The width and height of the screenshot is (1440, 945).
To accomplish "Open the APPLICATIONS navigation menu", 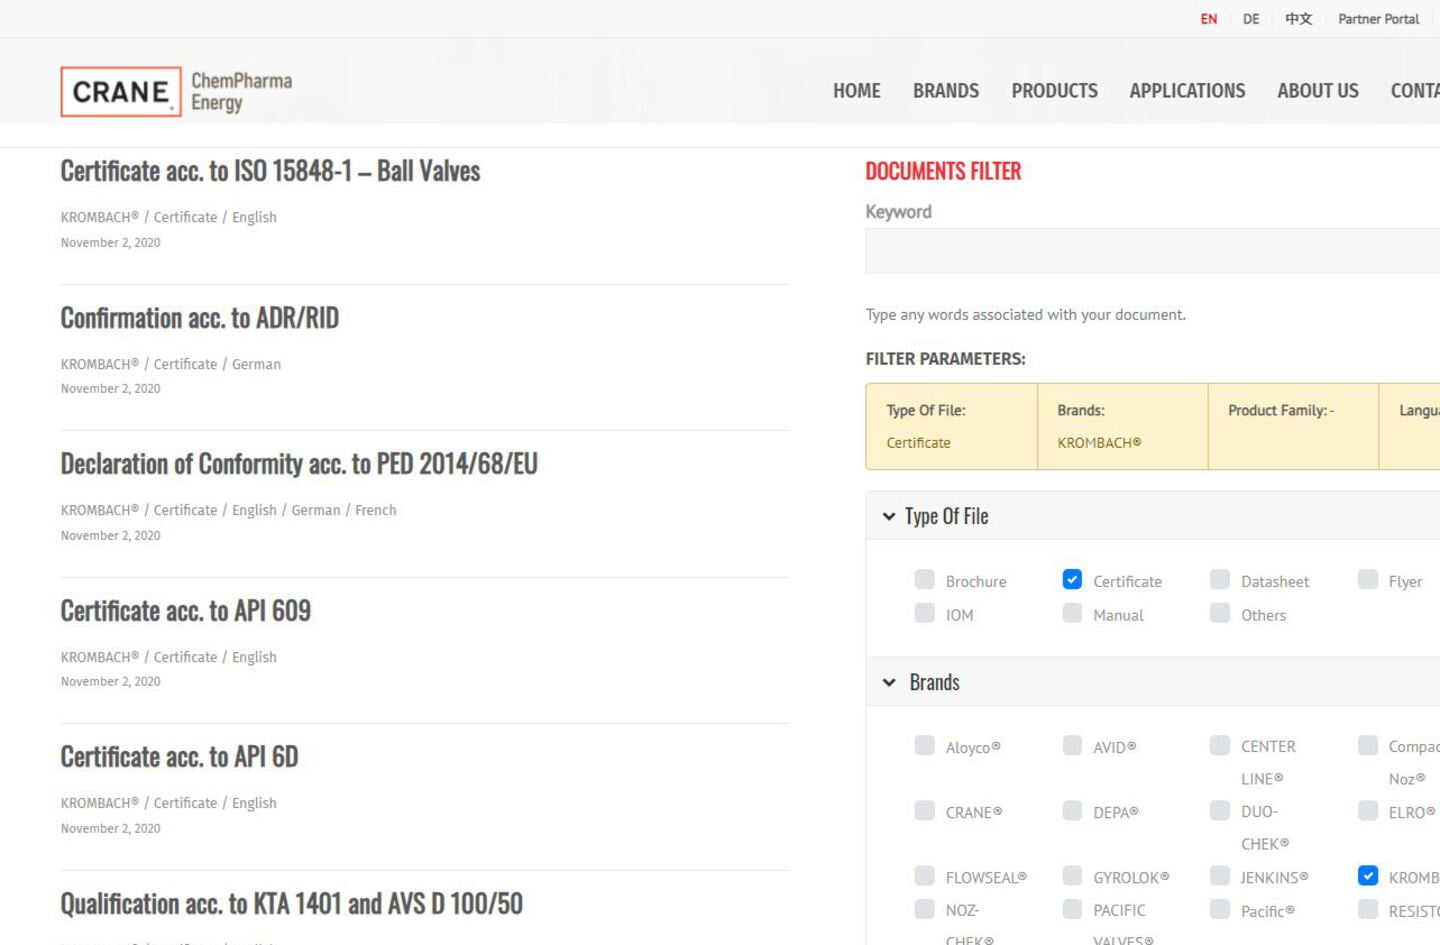I will [x=1187, y=91].
